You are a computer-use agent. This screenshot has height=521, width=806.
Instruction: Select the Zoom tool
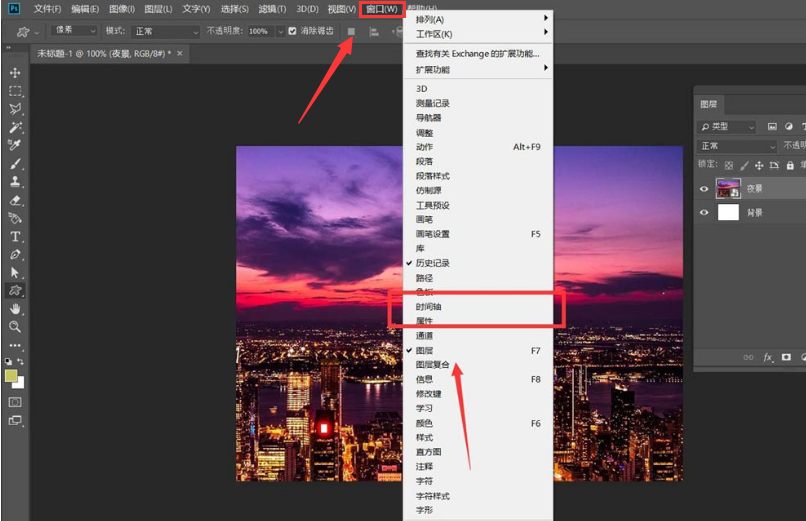(x=15, y=327)
